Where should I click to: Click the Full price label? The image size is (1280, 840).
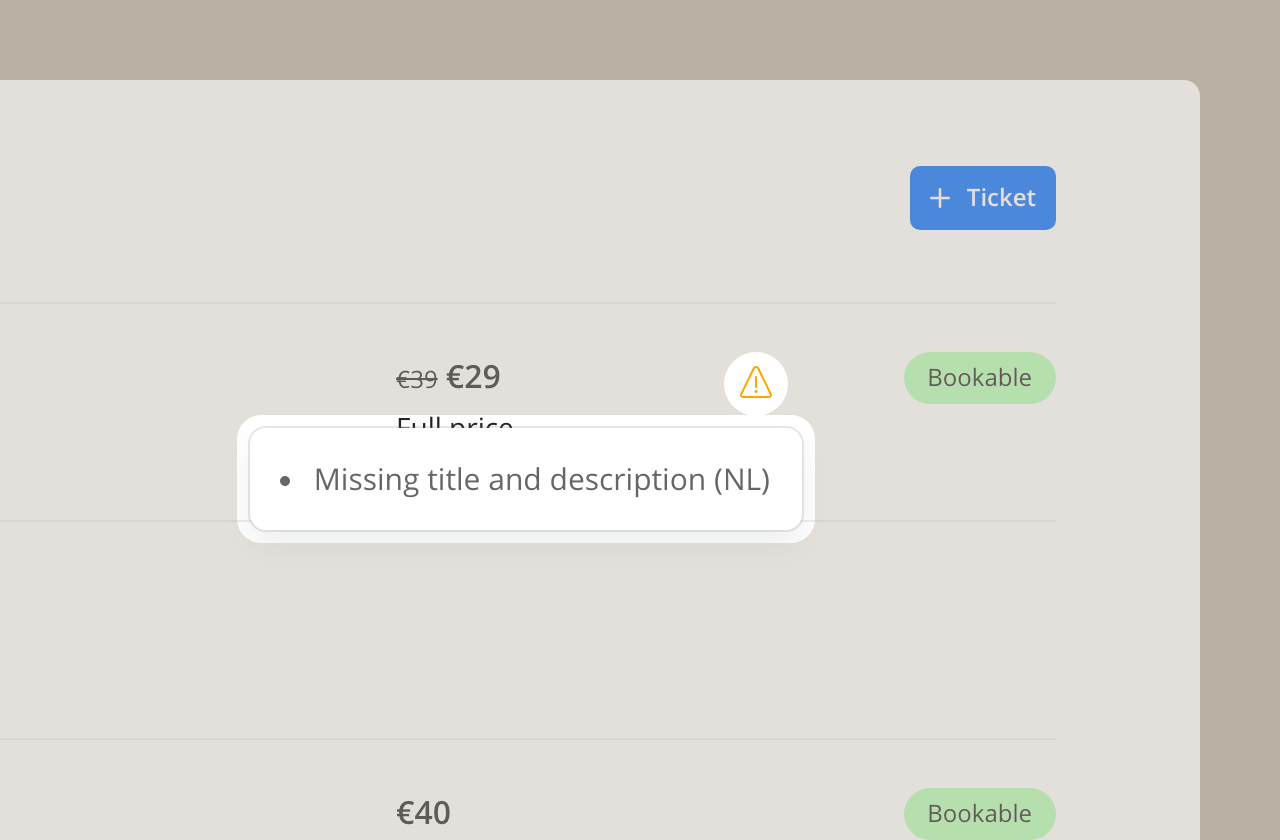pyautogui.click(x=454, y=421)
